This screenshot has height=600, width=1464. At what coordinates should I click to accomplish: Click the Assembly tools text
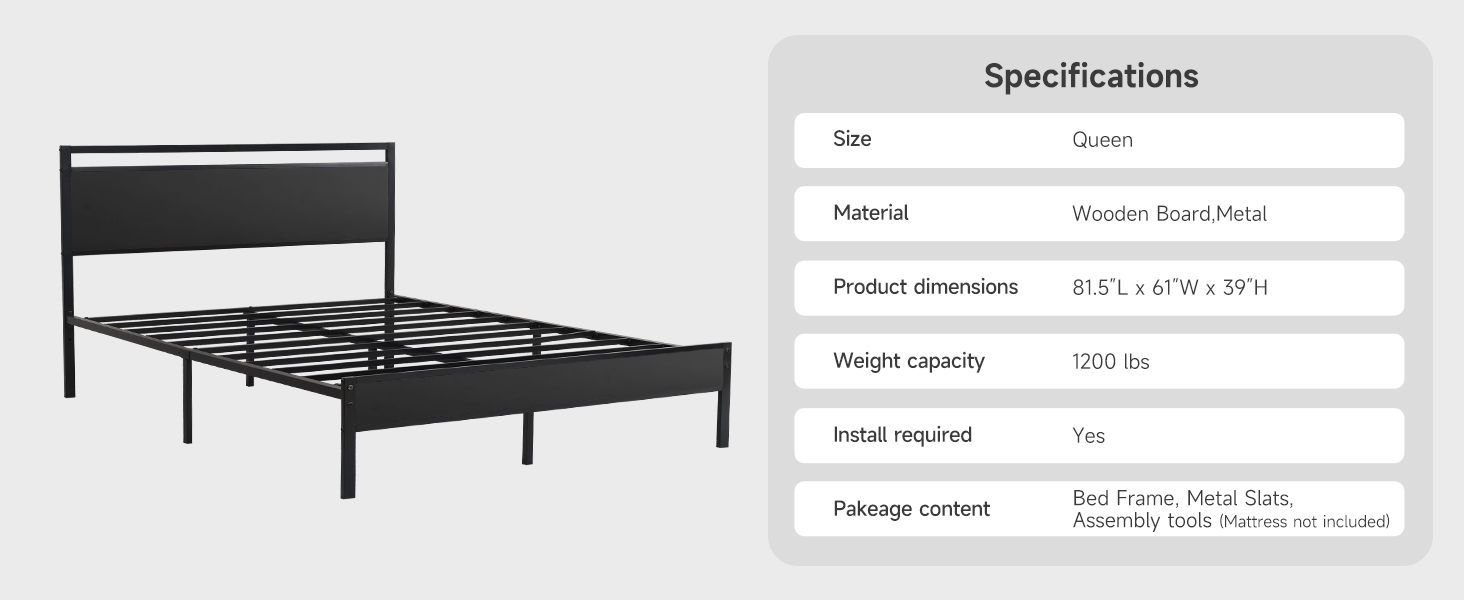[x=1143, y=521]
